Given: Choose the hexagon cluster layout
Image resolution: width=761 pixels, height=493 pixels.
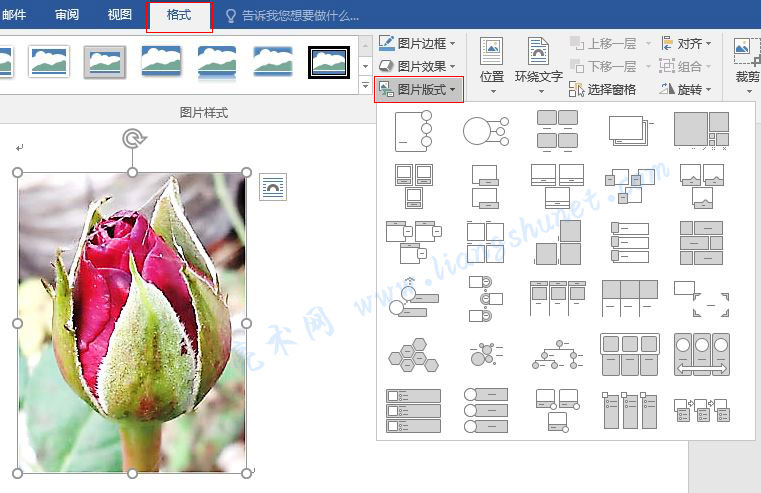Looking at the screenshot, I should 414,355.
